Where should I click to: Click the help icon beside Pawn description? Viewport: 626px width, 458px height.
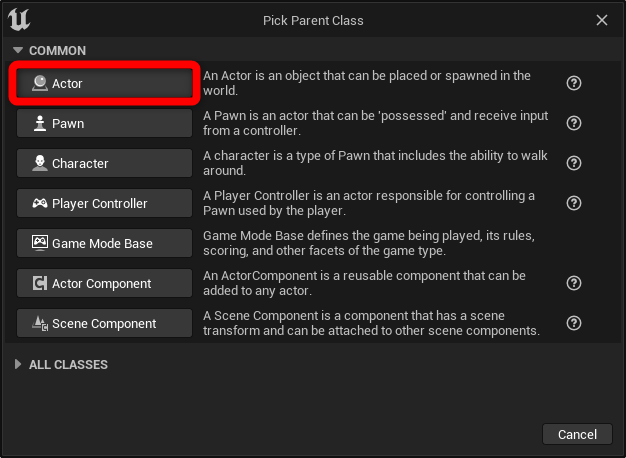click(574, 123)
